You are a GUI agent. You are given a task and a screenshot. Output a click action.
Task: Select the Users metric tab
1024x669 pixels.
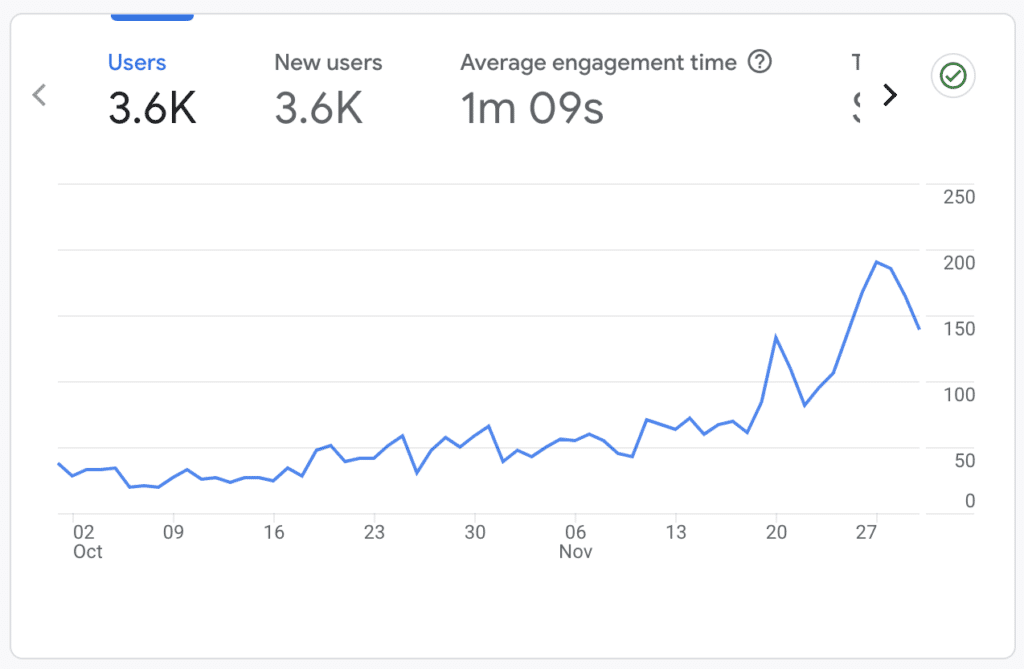(137, 62)
